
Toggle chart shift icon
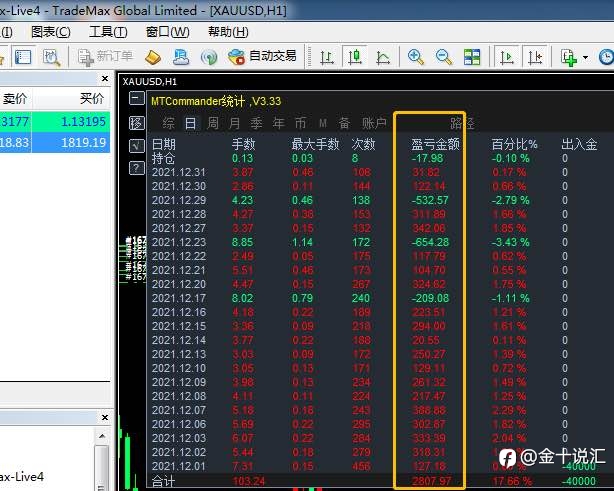tap(535, 57)
